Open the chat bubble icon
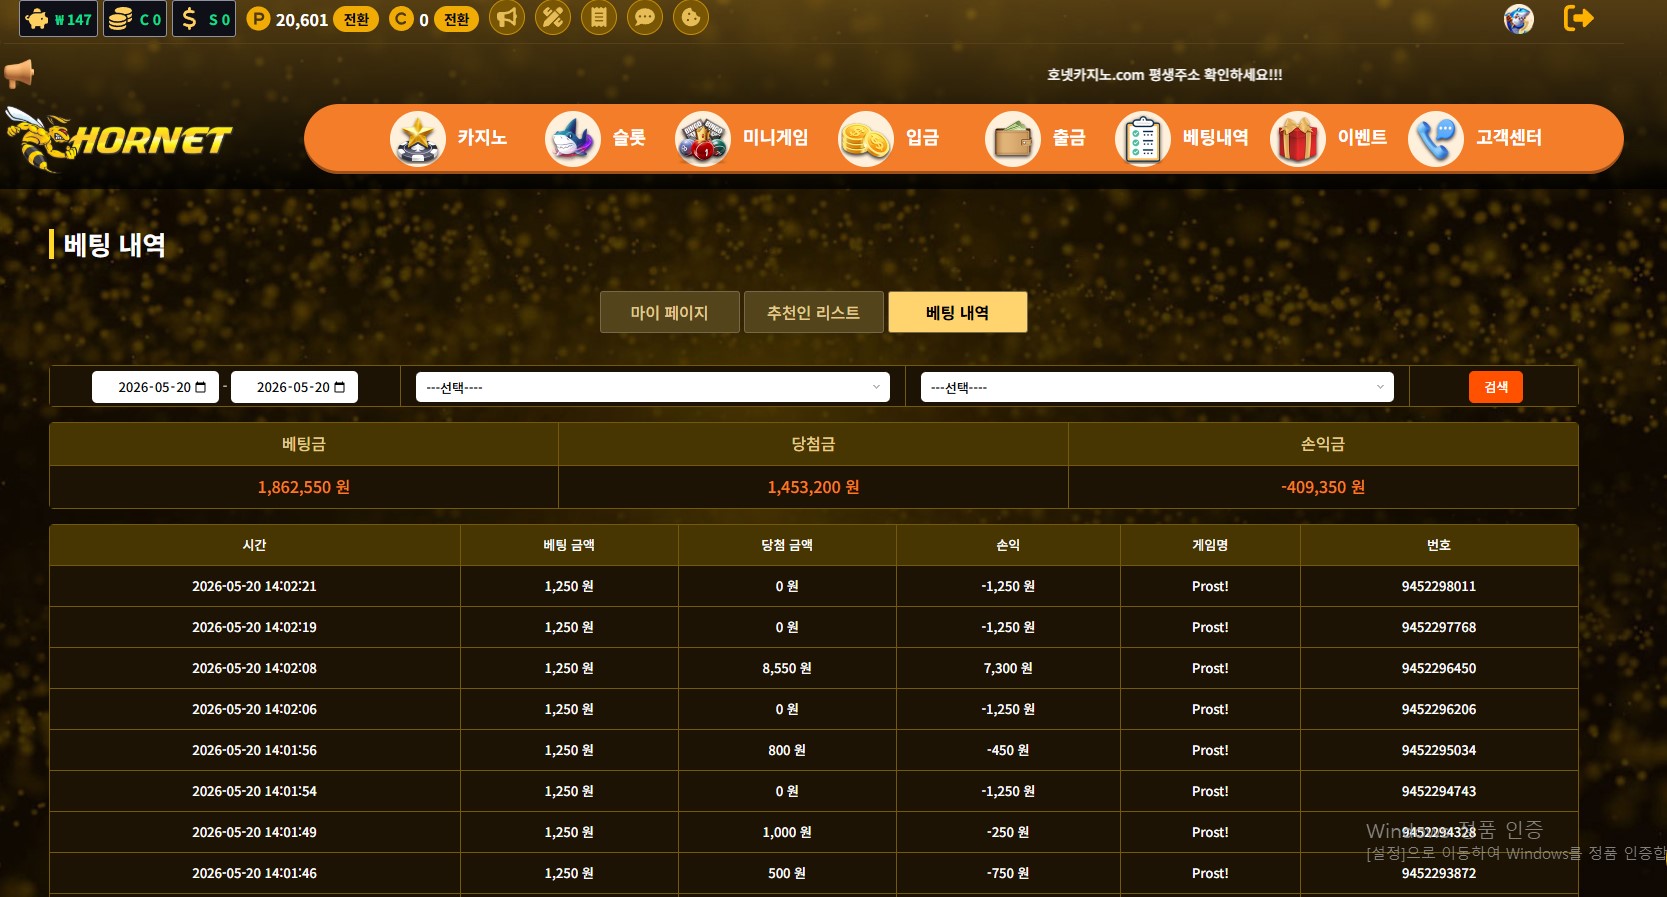Image resolution: width=1667 pixels, height=897 pixels. click(x=645, y=17)
